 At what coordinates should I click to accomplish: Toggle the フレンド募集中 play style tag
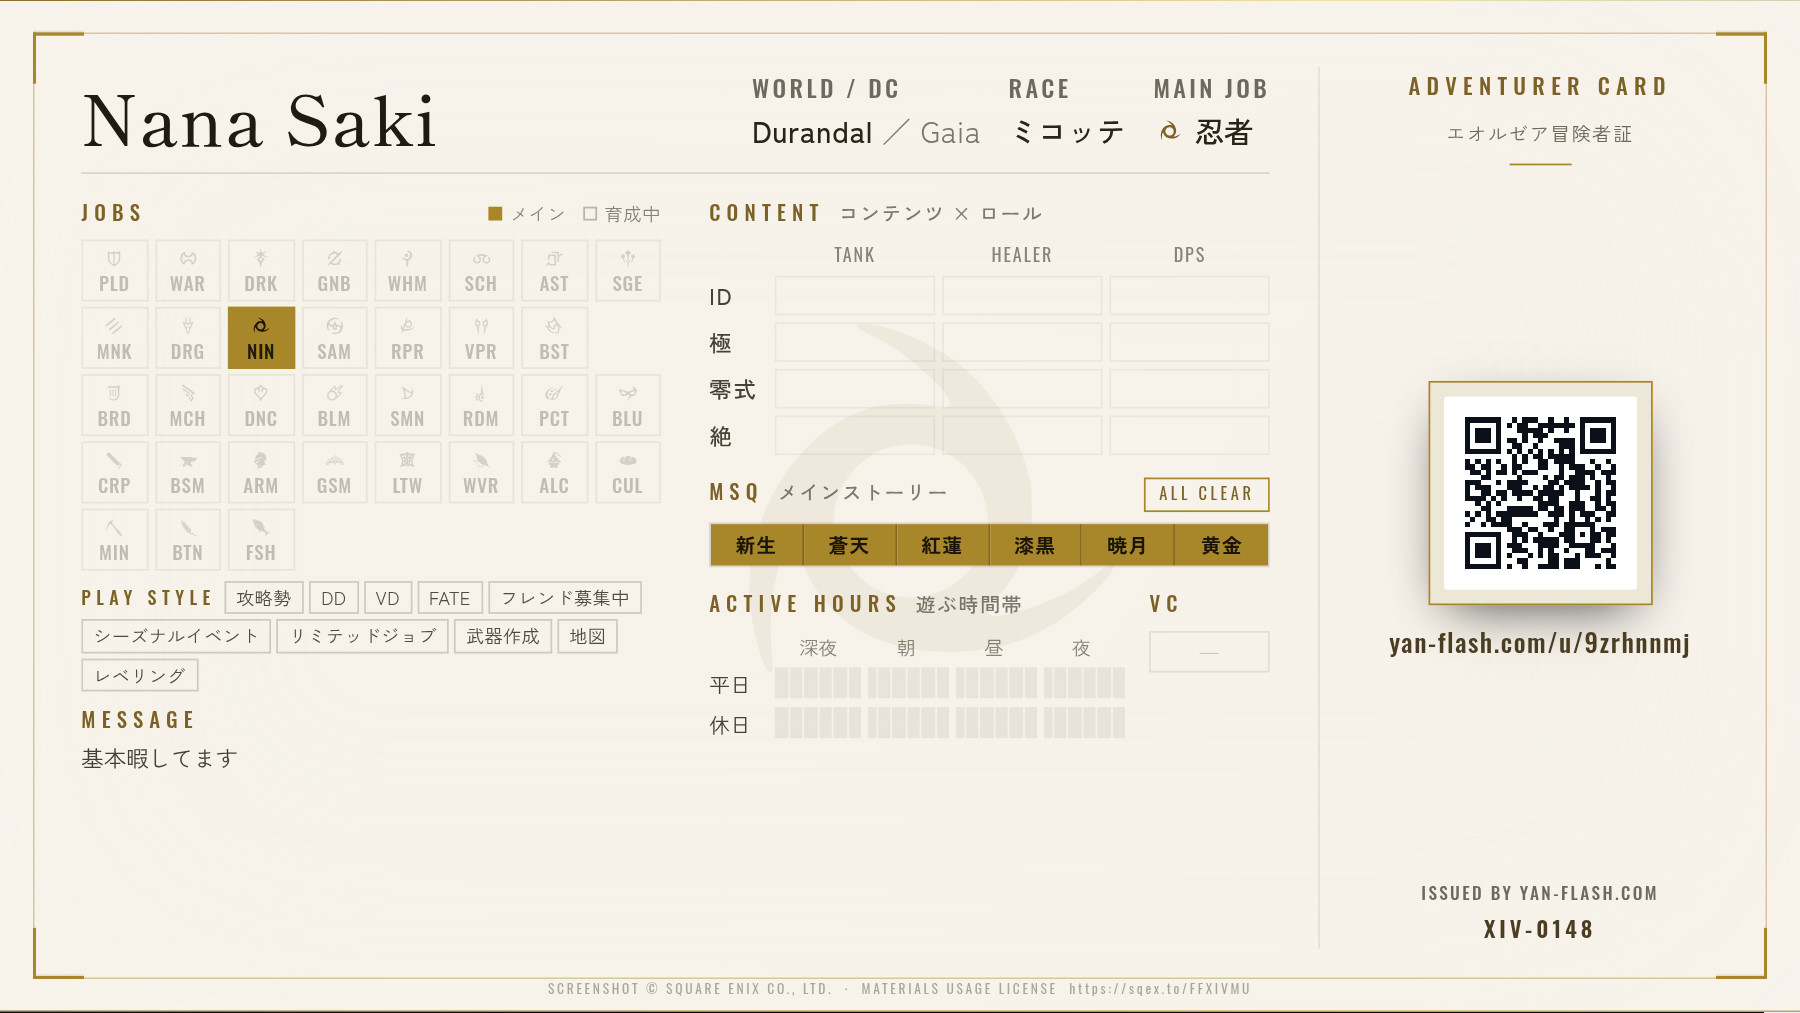(565, 598)
